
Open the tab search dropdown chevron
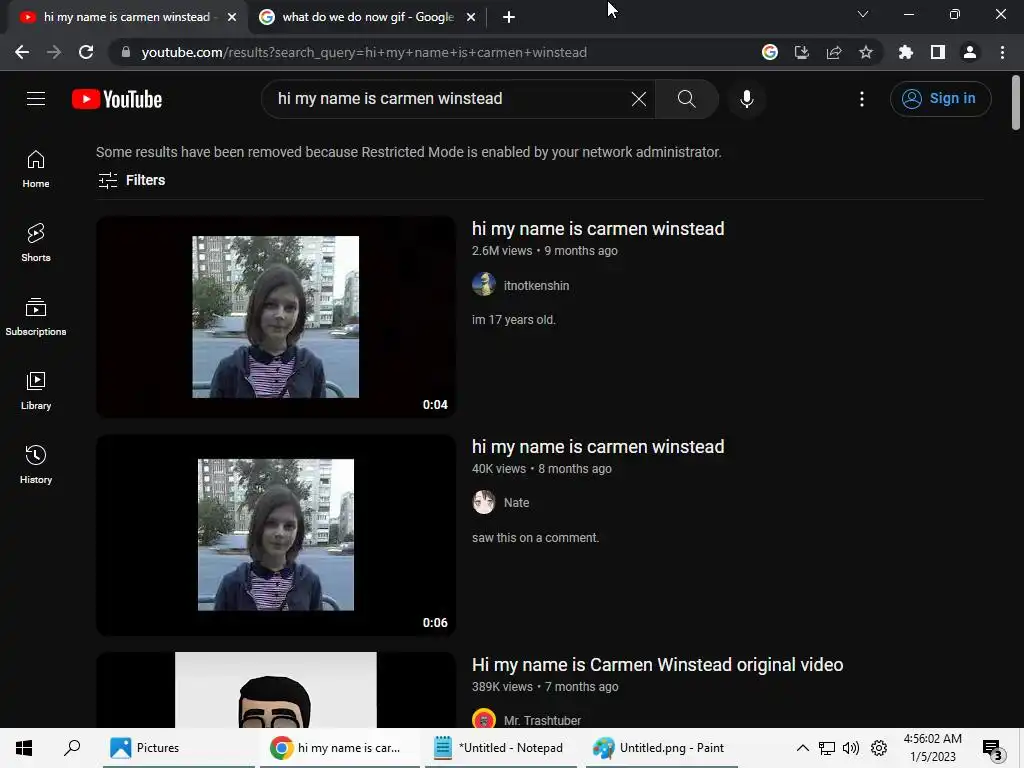863,14
